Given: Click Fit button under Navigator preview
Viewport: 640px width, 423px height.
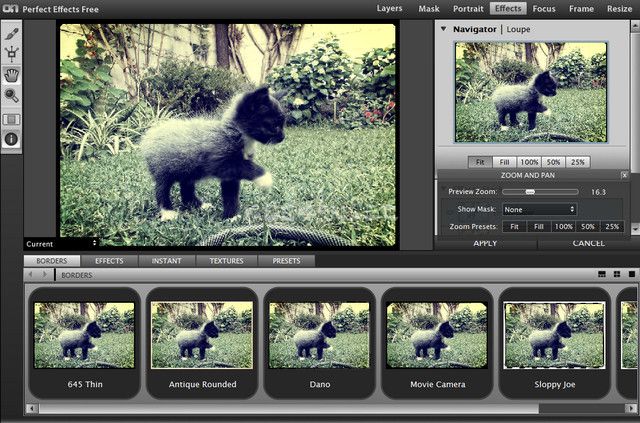Looking at the screenshot, I should (x=480, y=162).
